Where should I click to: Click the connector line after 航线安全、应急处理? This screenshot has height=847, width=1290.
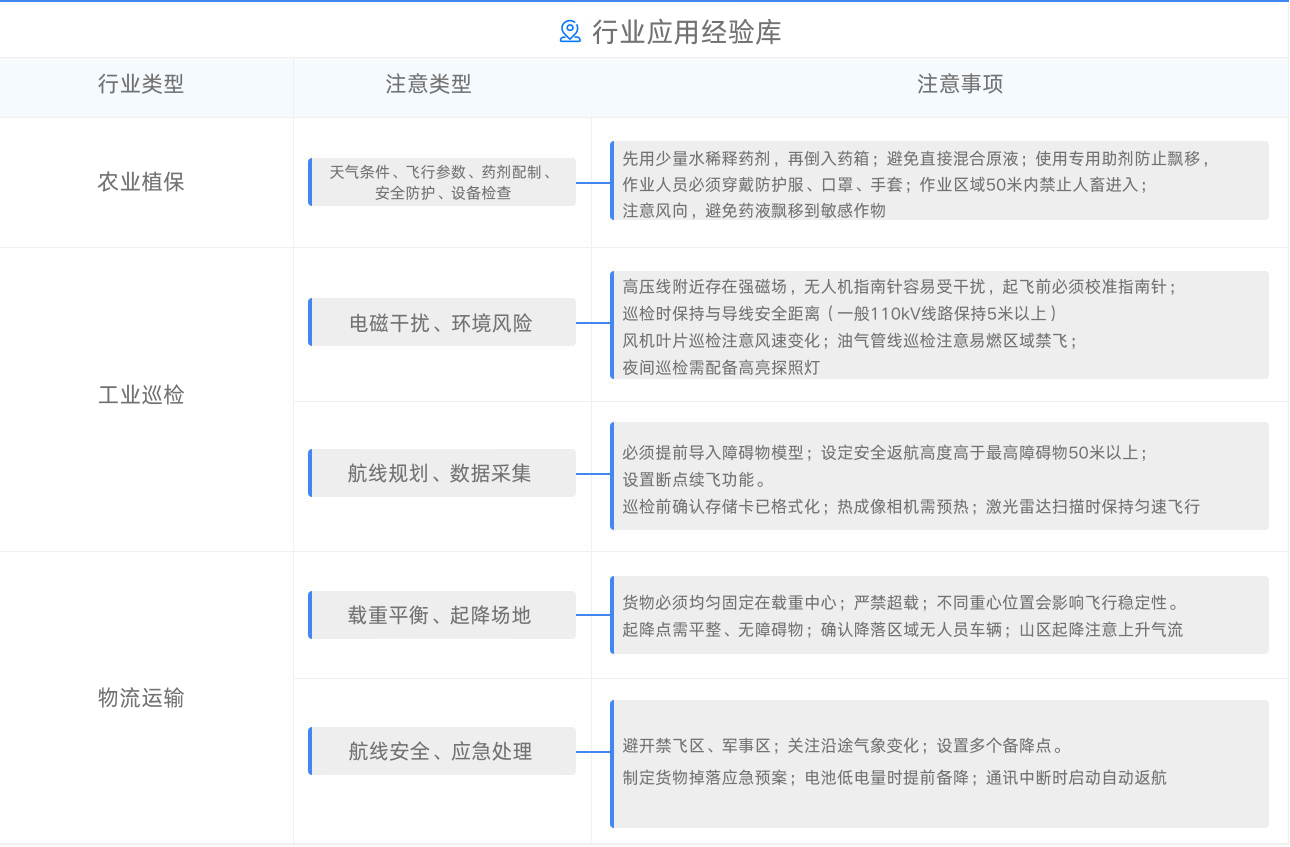click(593, 751)
